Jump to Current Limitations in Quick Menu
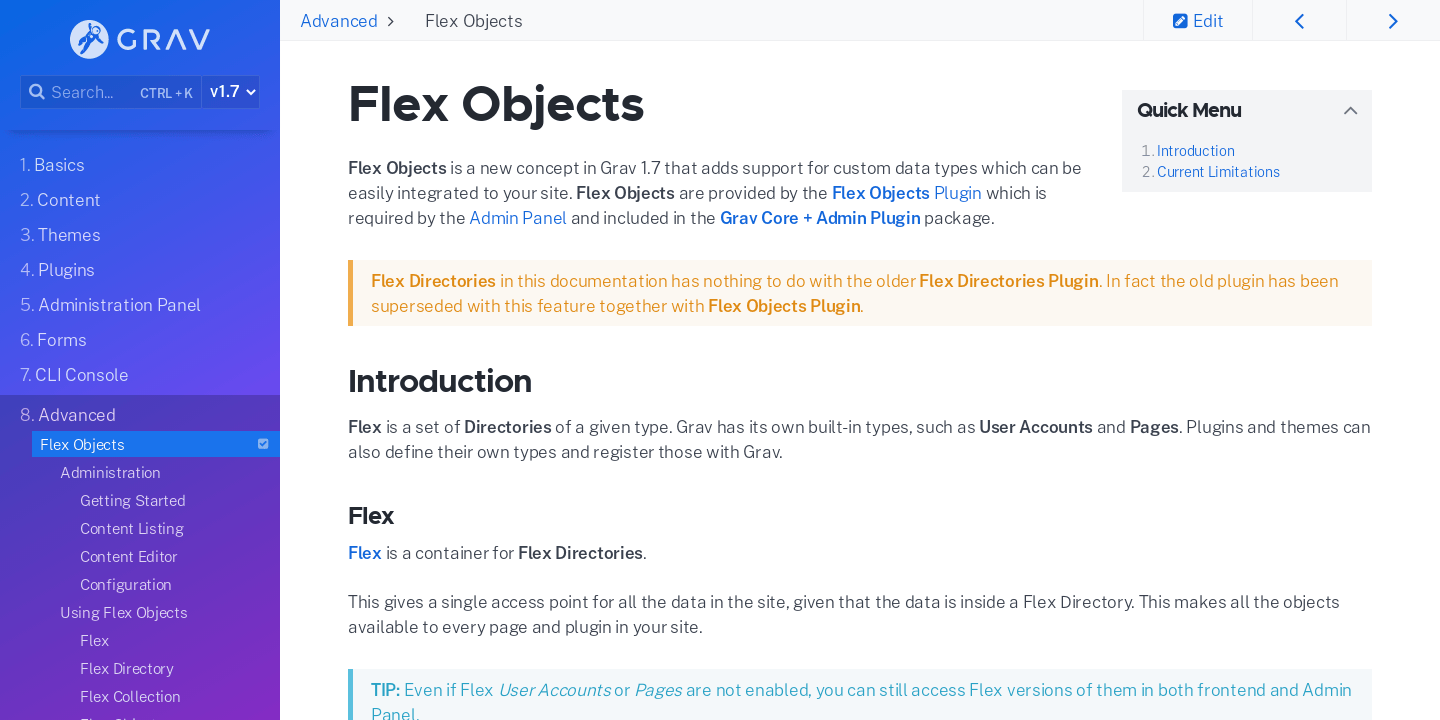This screenshot has height=720, width=1440. point(1218,172)
